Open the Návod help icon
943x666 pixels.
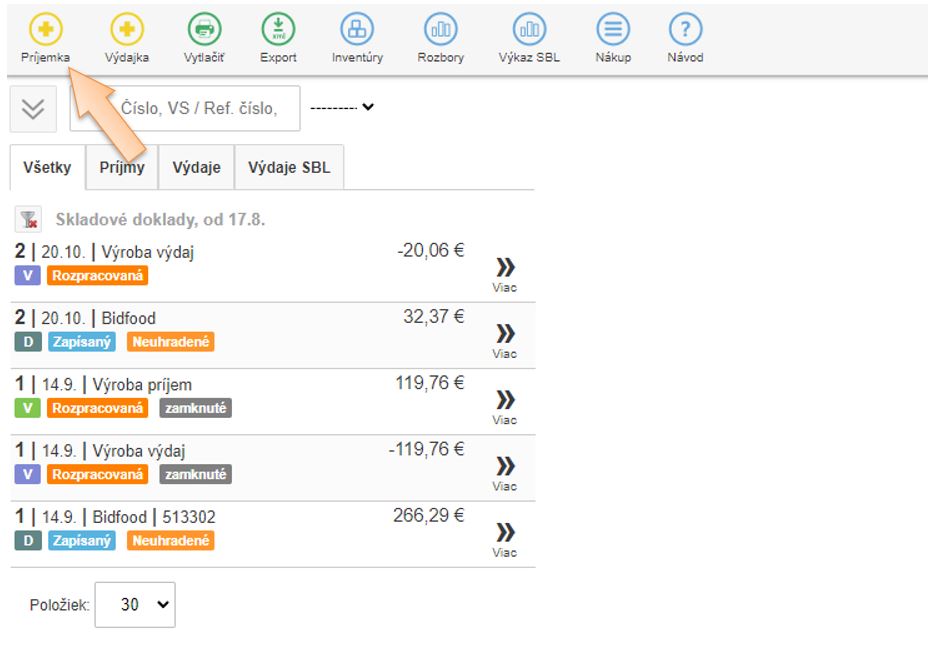point(685,30)
